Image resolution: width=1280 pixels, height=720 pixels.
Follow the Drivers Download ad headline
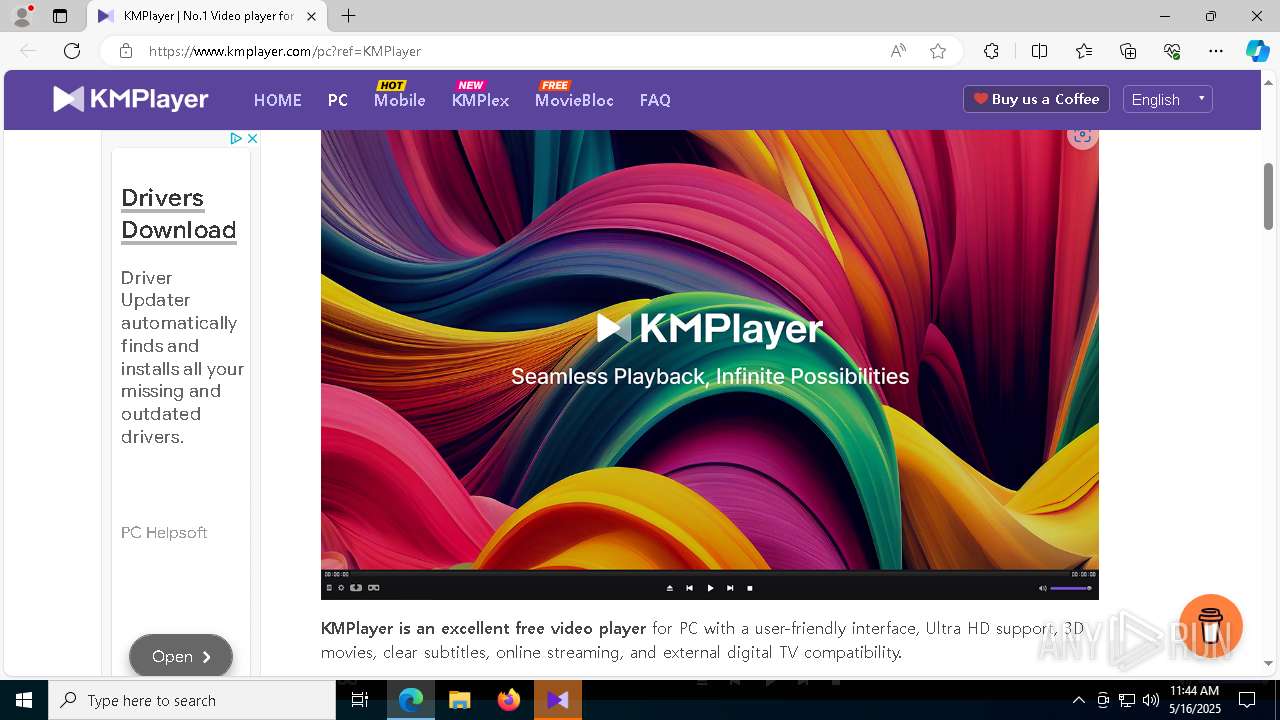pos(178,213)
